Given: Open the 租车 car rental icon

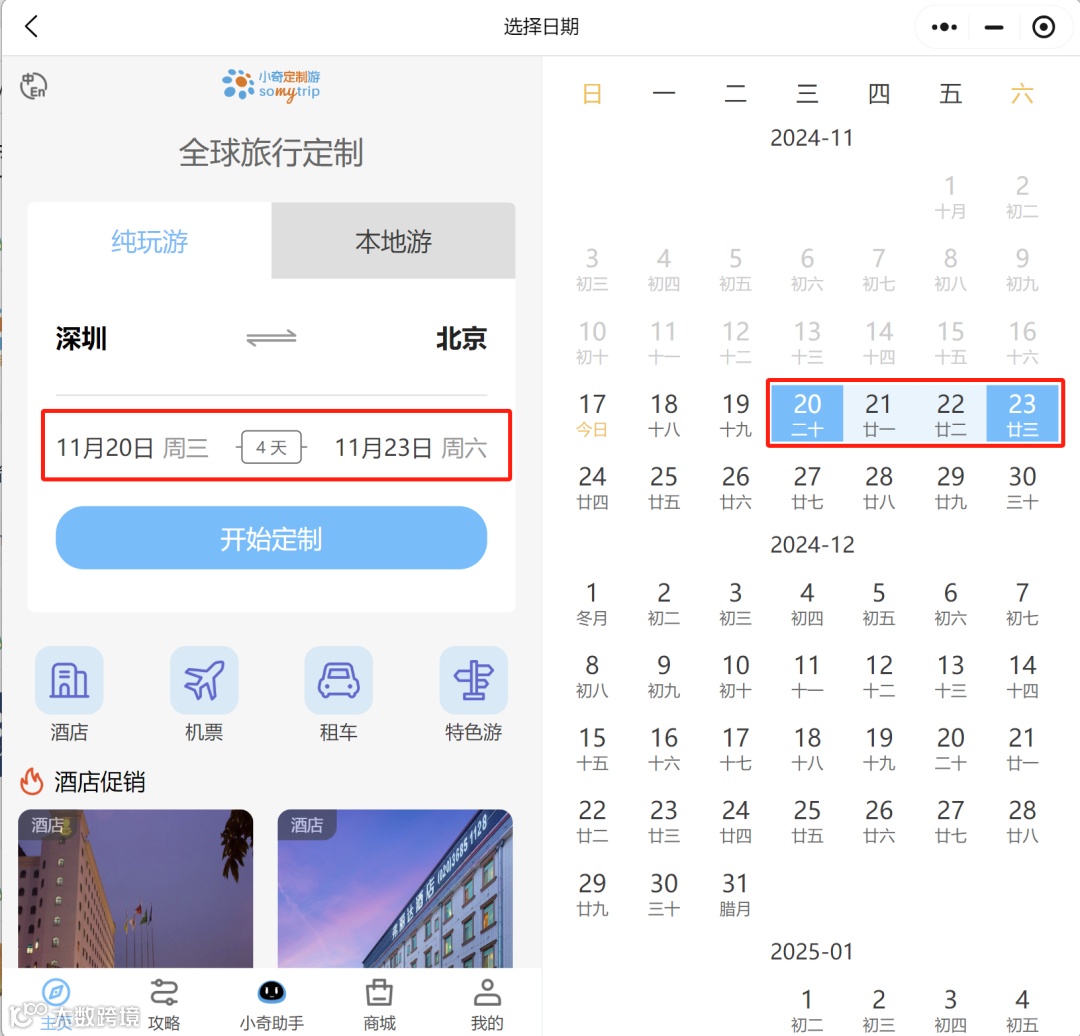Looking at the screenshot, I should [338, 680].
